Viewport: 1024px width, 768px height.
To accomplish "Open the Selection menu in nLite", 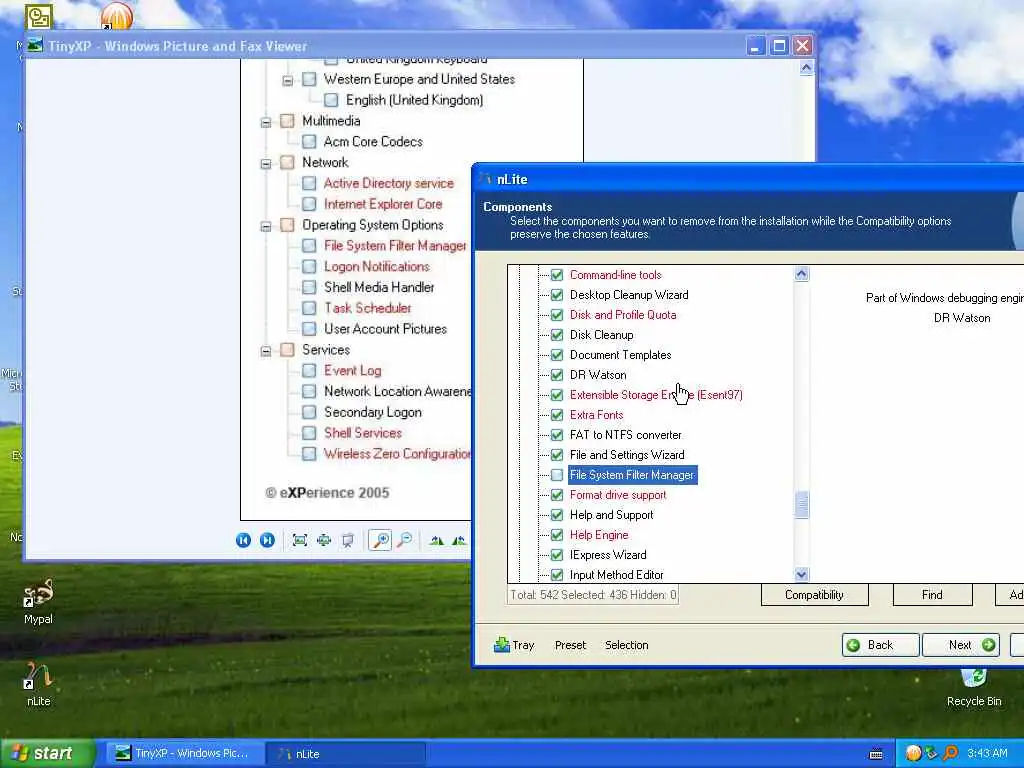I will (626, 645).
